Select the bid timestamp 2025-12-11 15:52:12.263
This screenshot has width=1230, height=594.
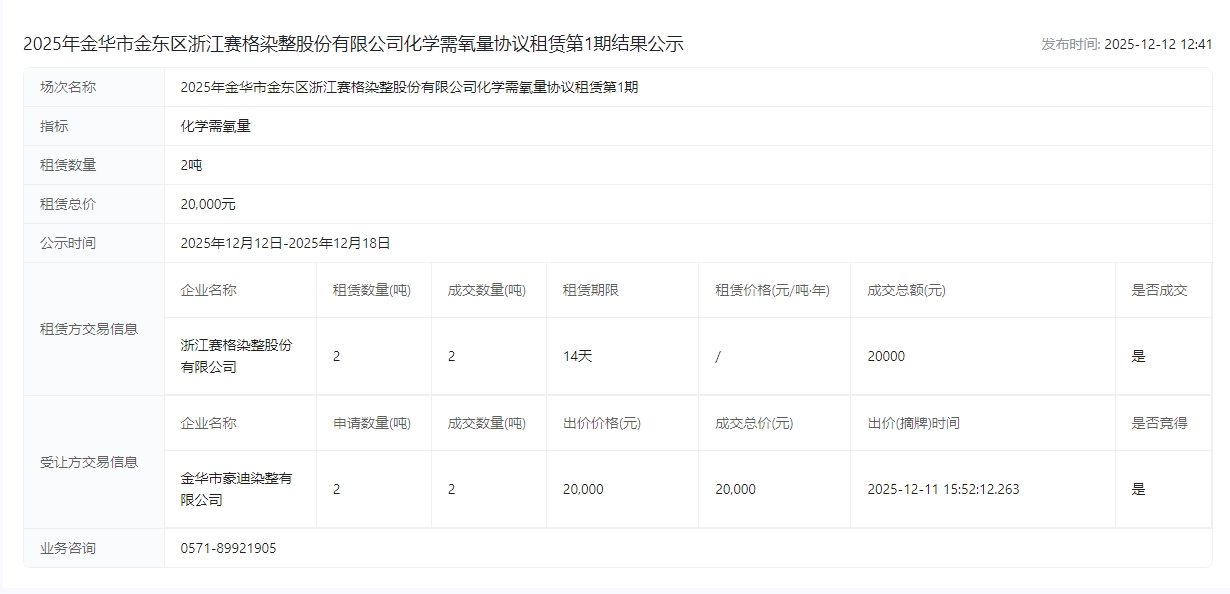943,489
